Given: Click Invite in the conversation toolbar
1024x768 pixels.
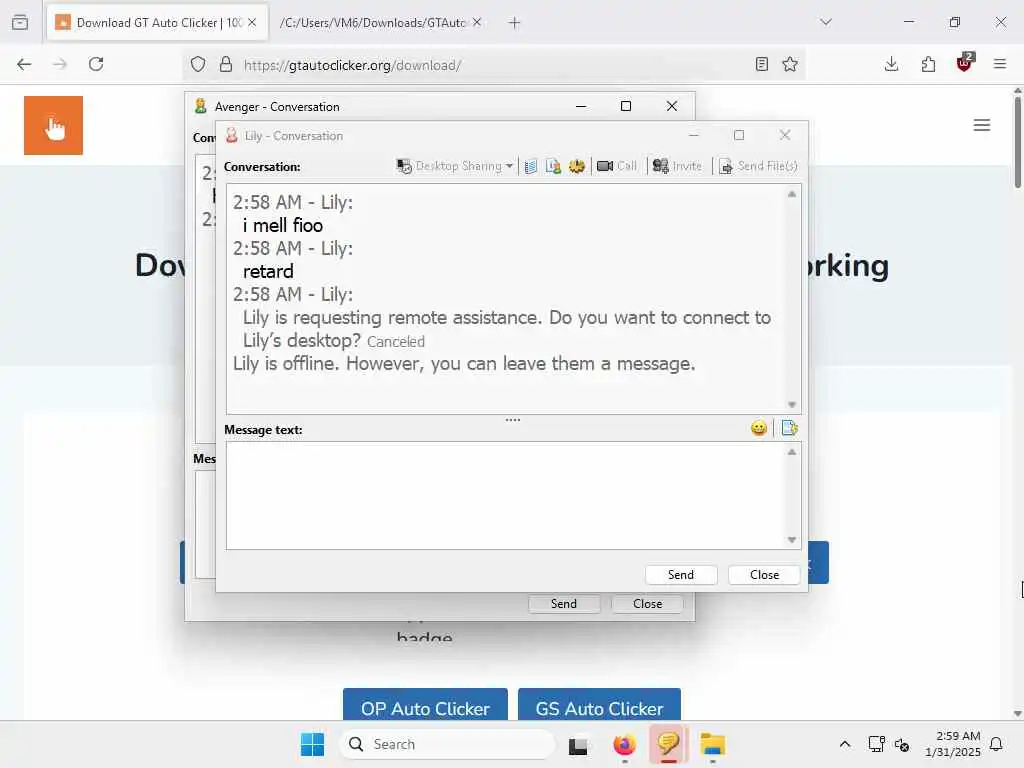Looking at the screenshot, I should point(677,166).
